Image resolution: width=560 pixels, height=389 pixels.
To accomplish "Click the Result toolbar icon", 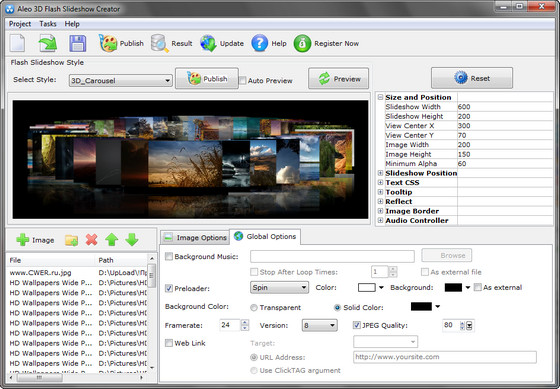I will point(159,43).
